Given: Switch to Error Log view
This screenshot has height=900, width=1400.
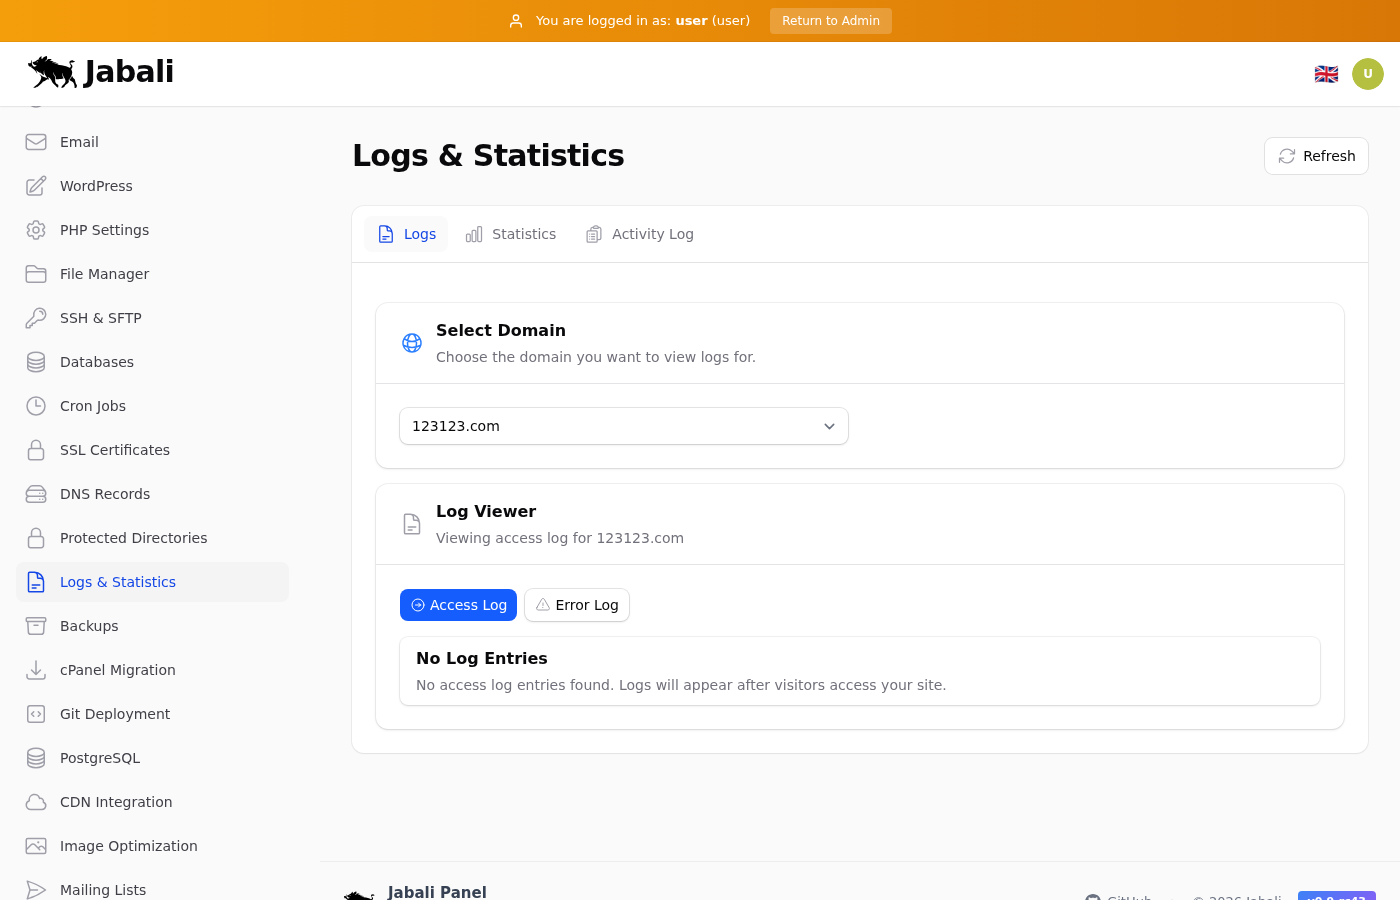Looking at the screenshot, I should point(577,605).
